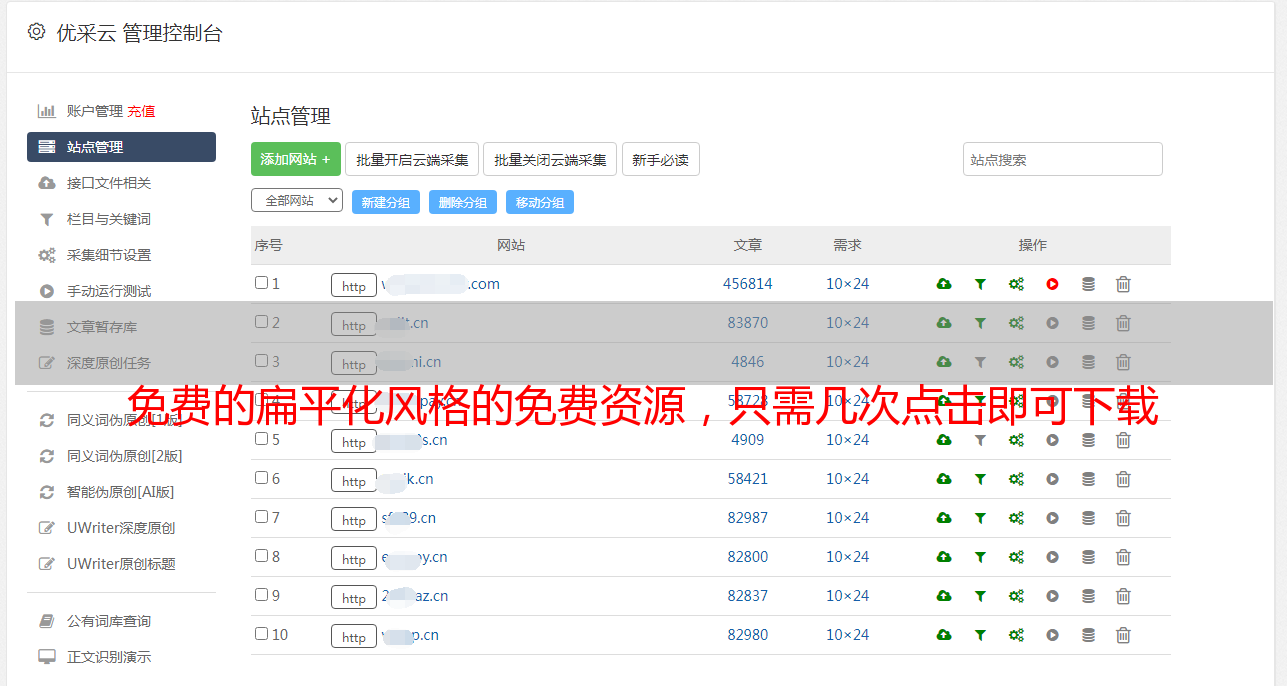The width and height of the screenshot is (1287, 686).
Task: Check the checkbox for row 10
Action: 261,634
